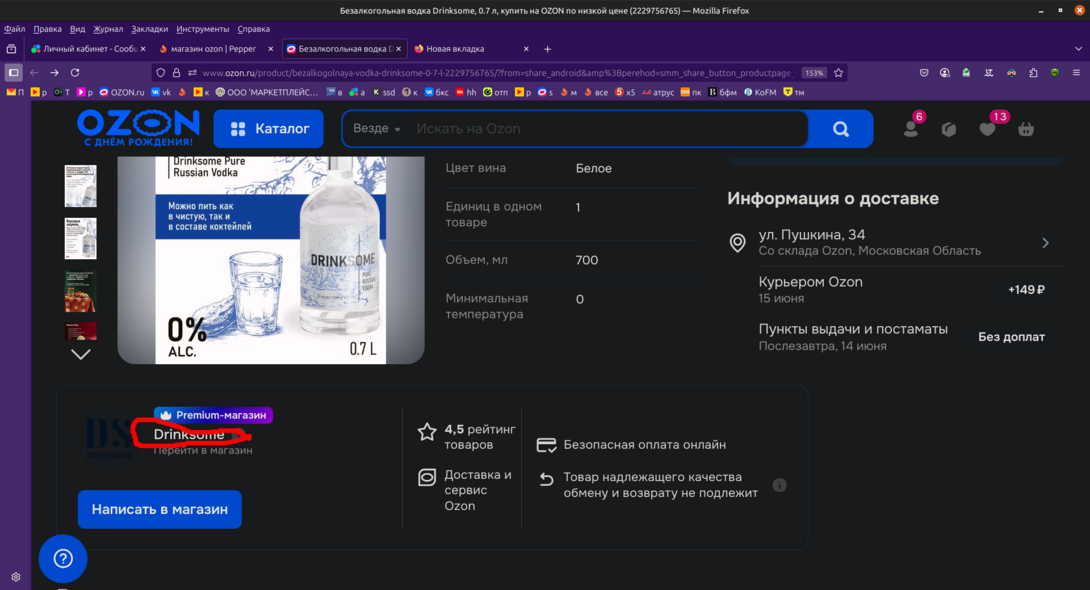The image size is (1090, 590).
Task: Click Написать в магазин button
Action: [160, 509]
